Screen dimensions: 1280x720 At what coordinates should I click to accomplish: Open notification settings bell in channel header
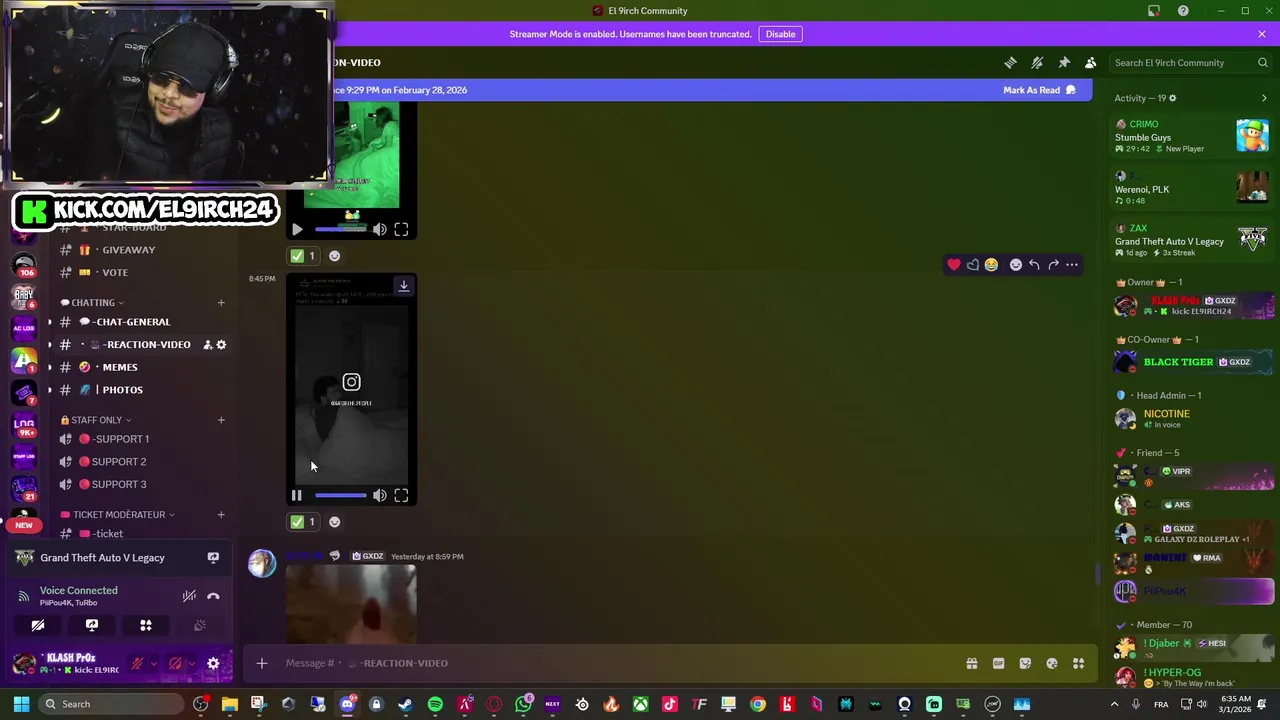click(x=1037, y=62)
